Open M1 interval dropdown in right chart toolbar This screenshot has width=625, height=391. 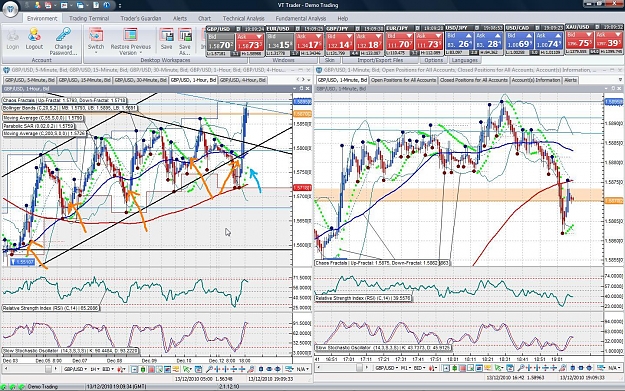[406, 369]
